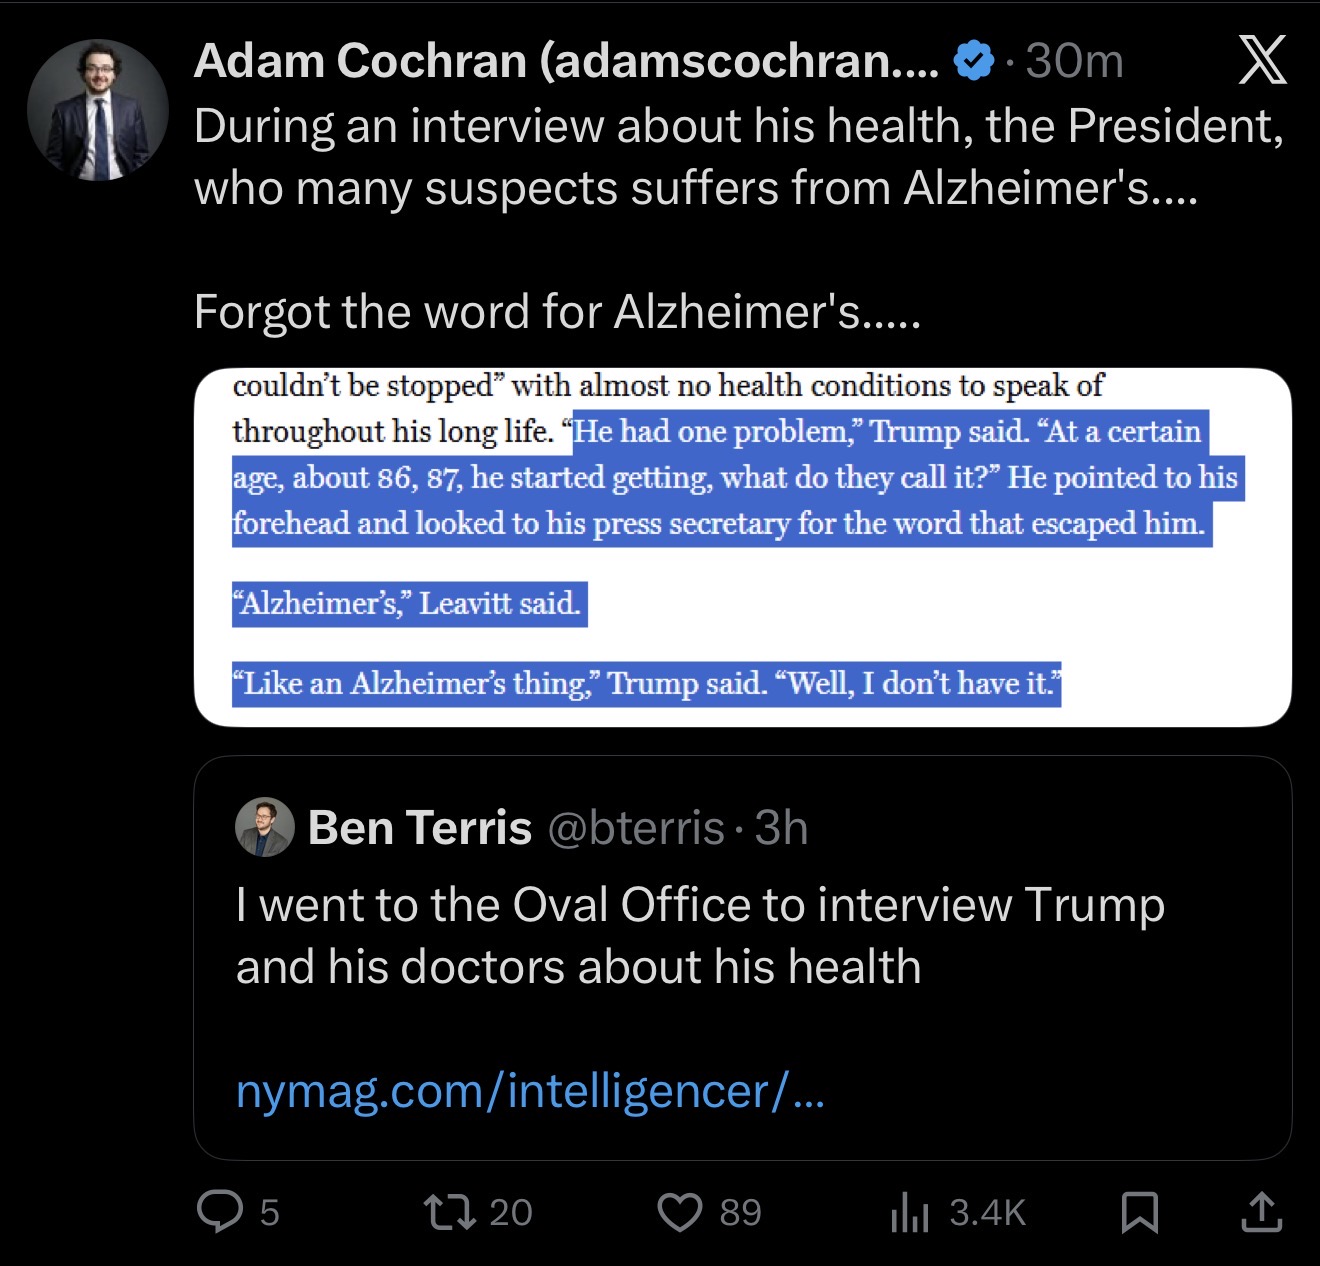Click the reply speech bubble icon
Viewport: 1320px width, 1266px height.
pyautogui.click(x=220, y=1211)
